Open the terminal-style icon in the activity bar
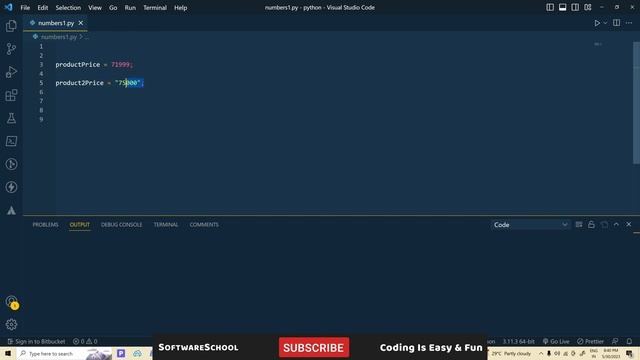This screenshot has height=360, width=640. 11,141
